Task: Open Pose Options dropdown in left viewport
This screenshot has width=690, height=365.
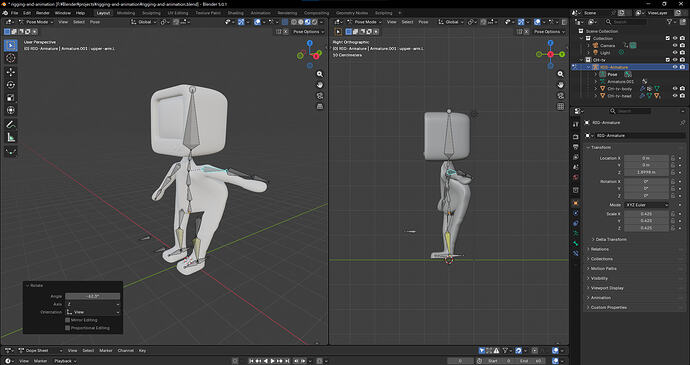Action: pos(309,32)
